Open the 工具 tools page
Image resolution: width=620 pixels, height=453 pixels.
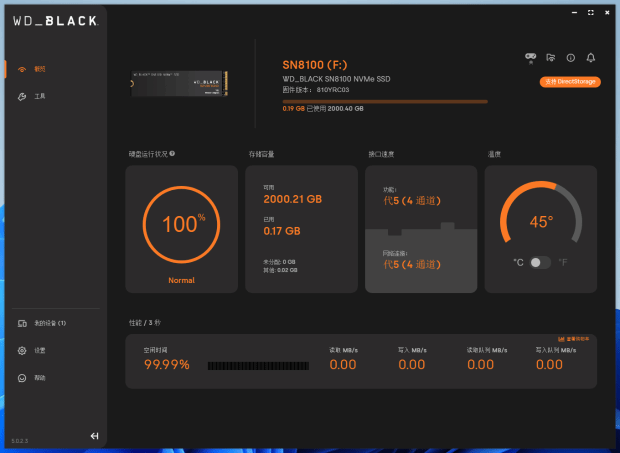tap(32, 96)
